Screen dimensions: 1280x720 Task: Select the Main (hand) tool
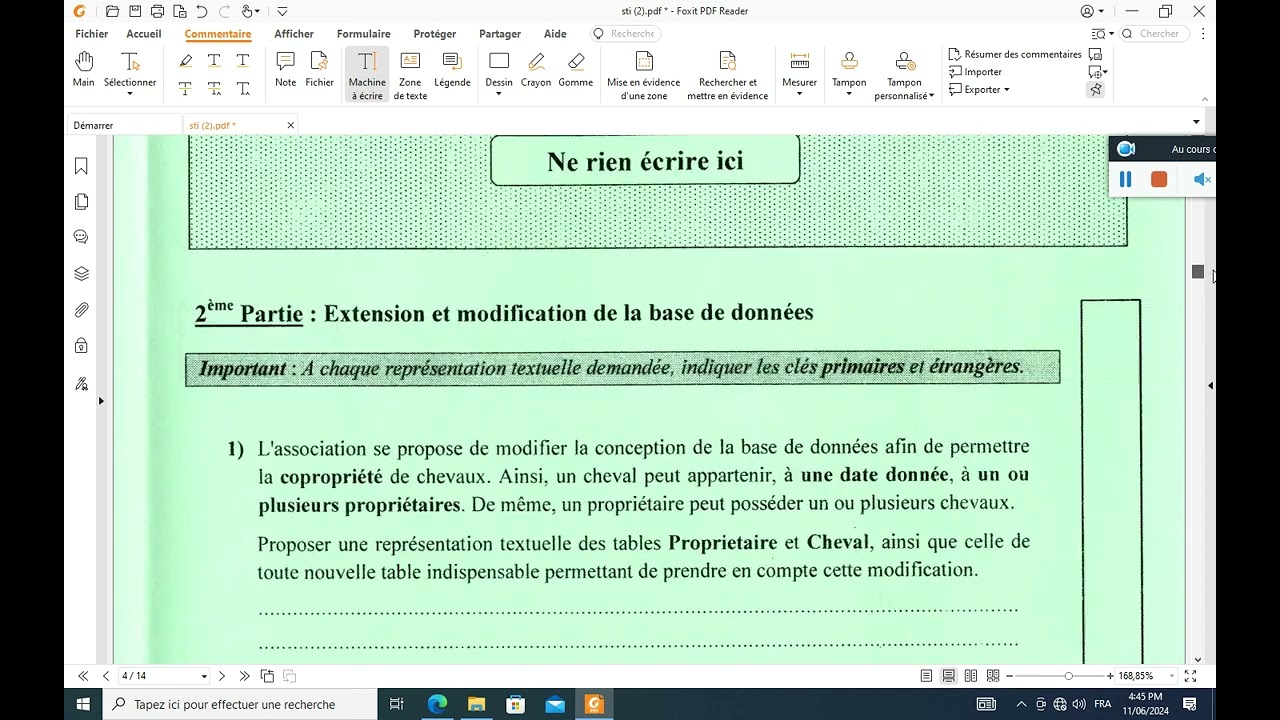click(84, 70)
